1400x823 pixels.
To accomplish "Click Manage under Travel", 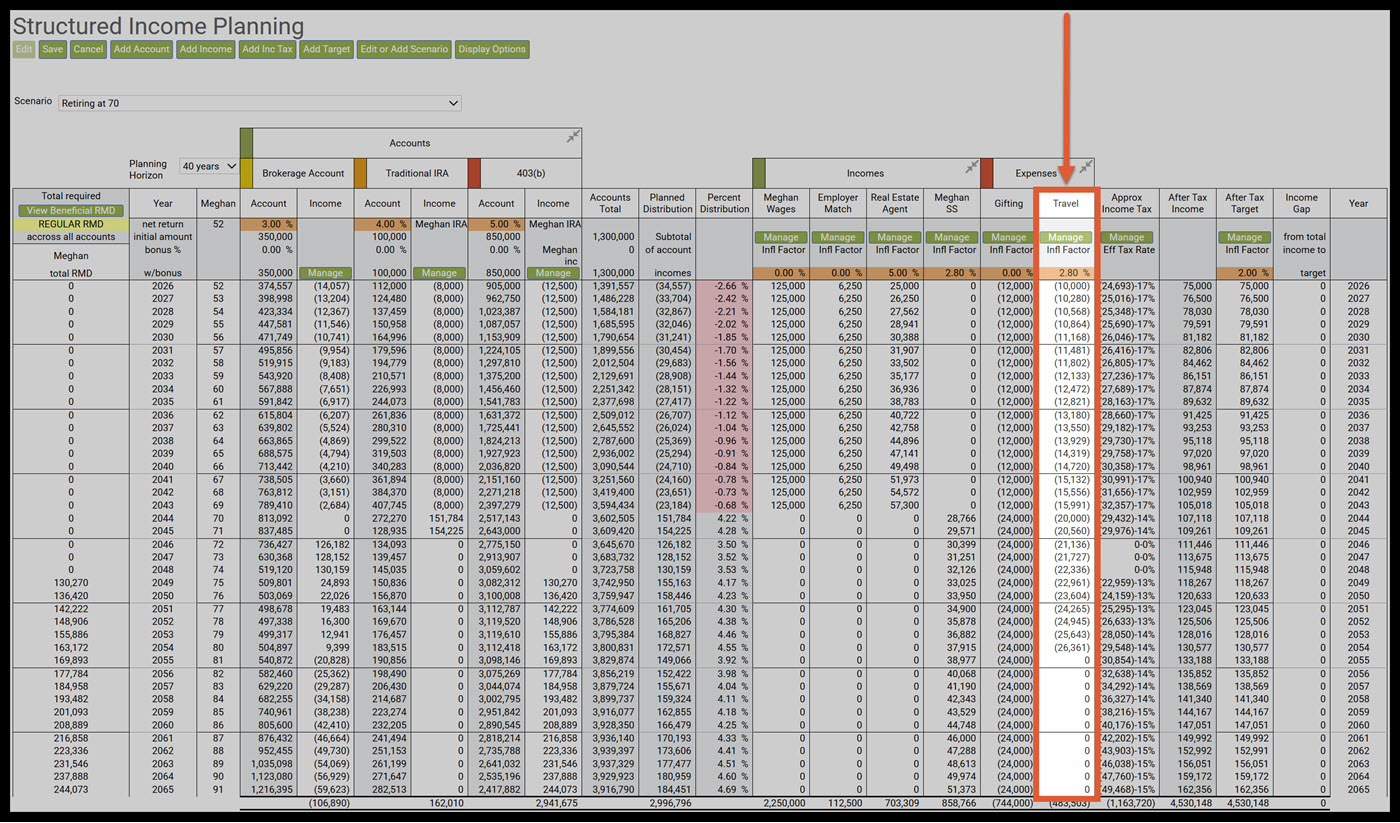I will [1066, 238].
